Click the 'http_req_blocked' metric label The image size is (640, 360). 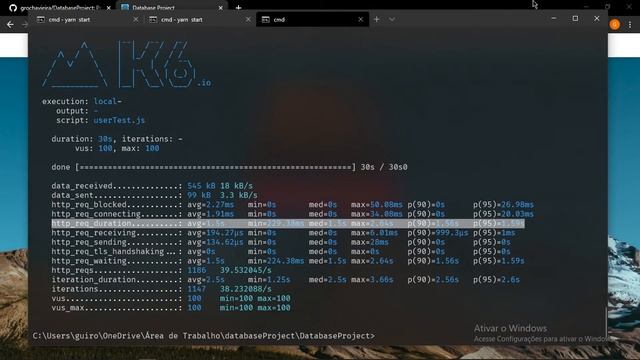click(x=89, y=204)
